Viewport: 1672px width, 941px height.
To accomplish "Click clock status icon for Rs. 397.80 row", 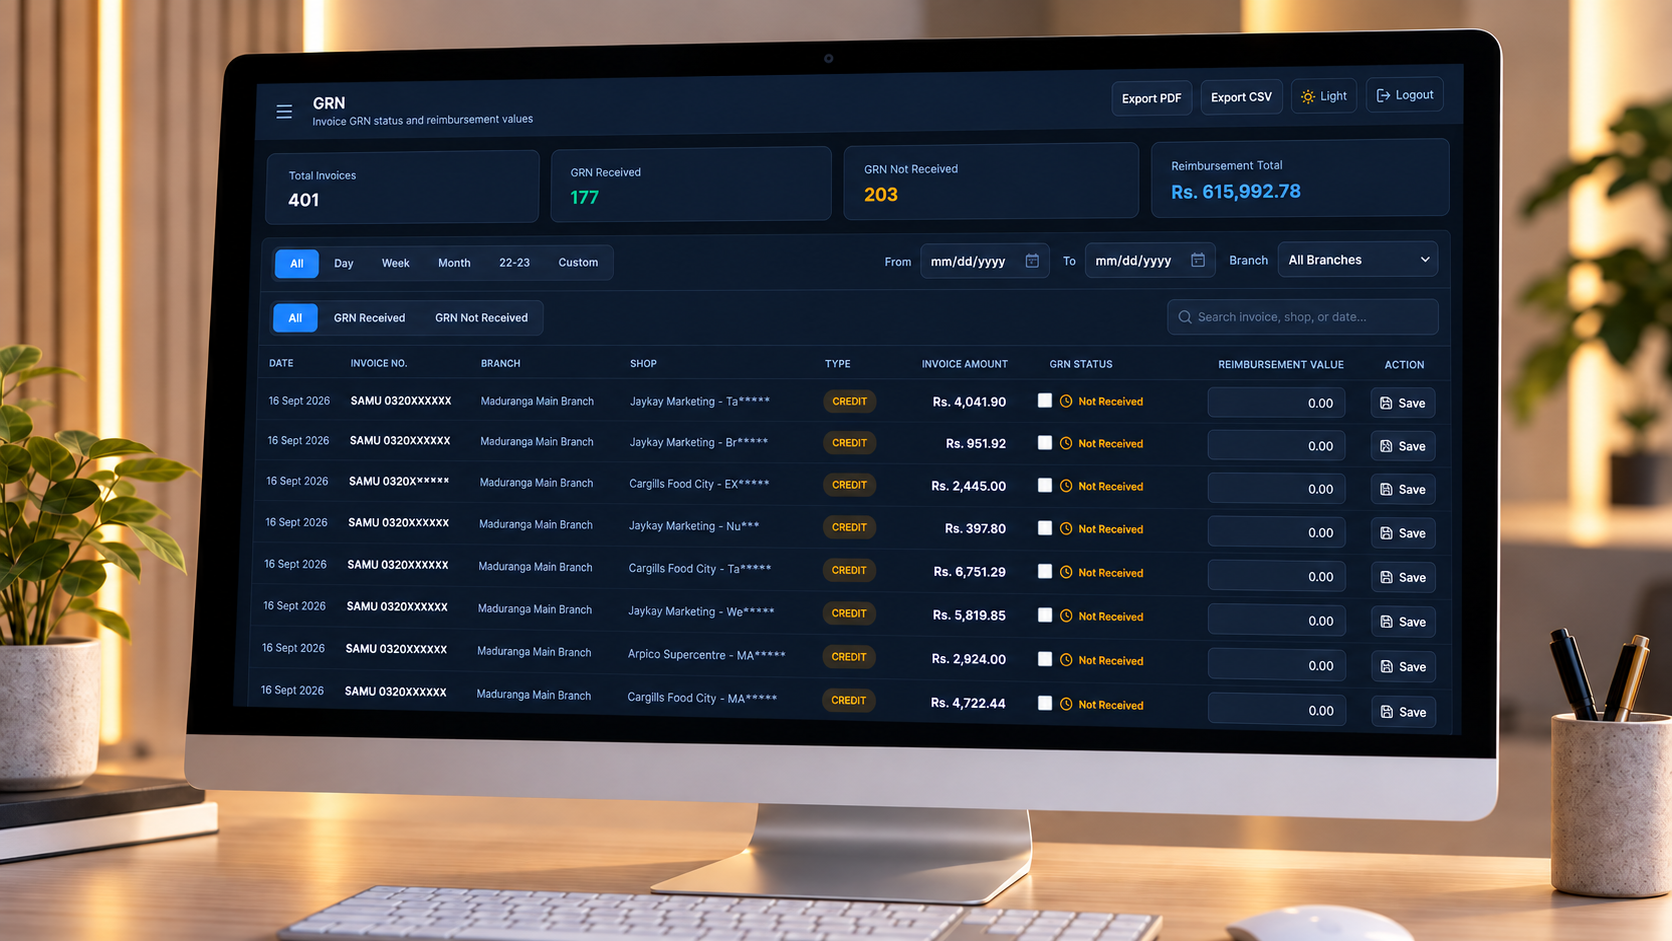I will pos(1066,529).
